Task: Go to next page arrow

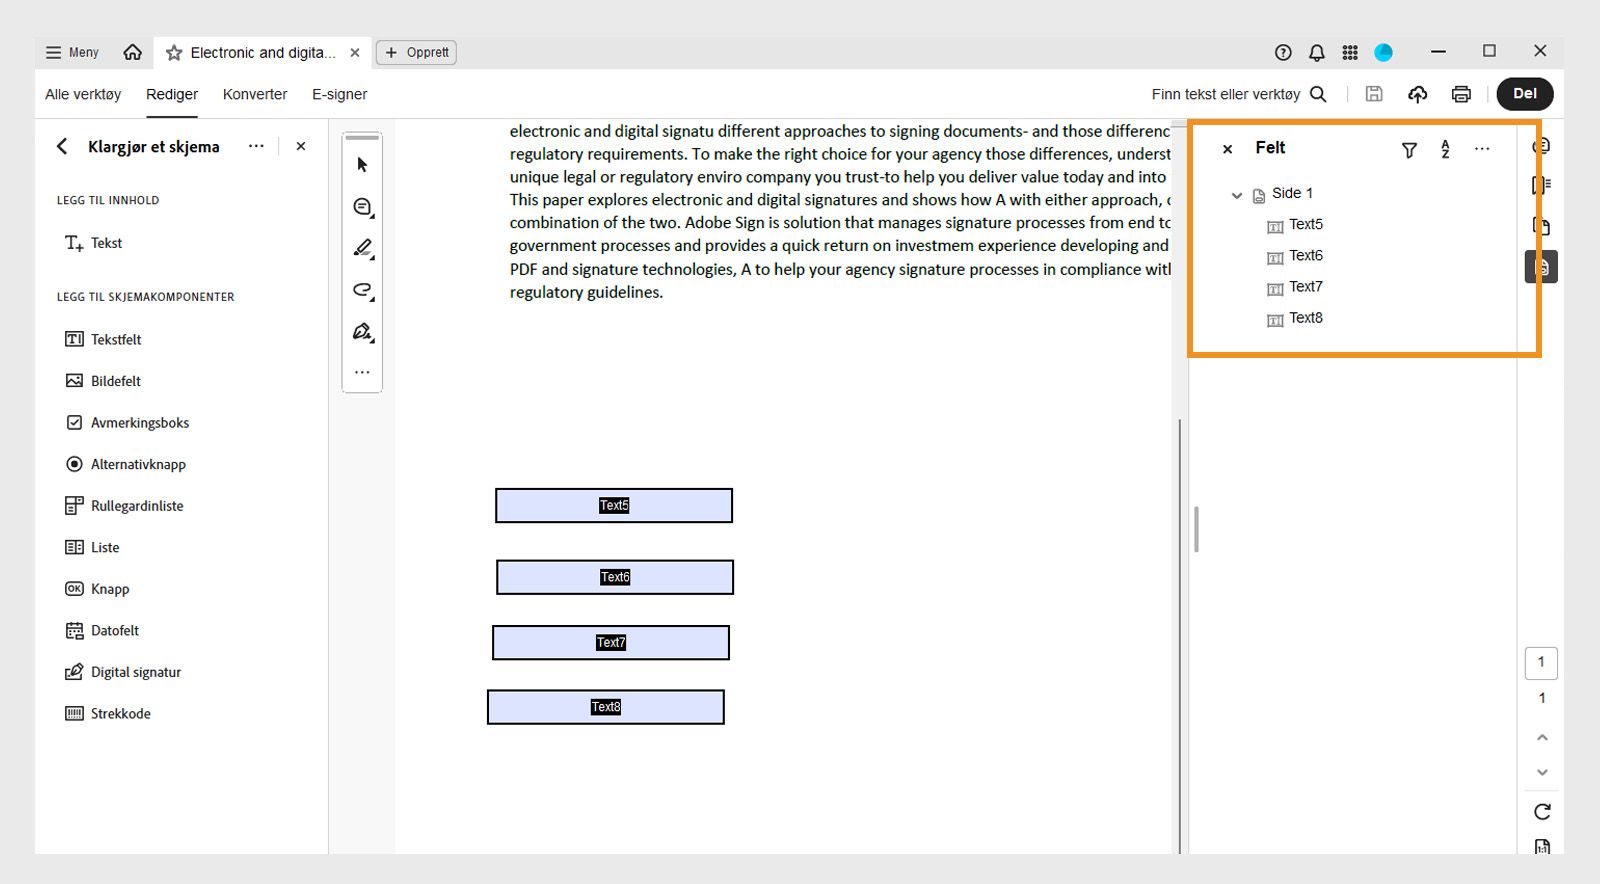Action: [x=1542, y=772]
